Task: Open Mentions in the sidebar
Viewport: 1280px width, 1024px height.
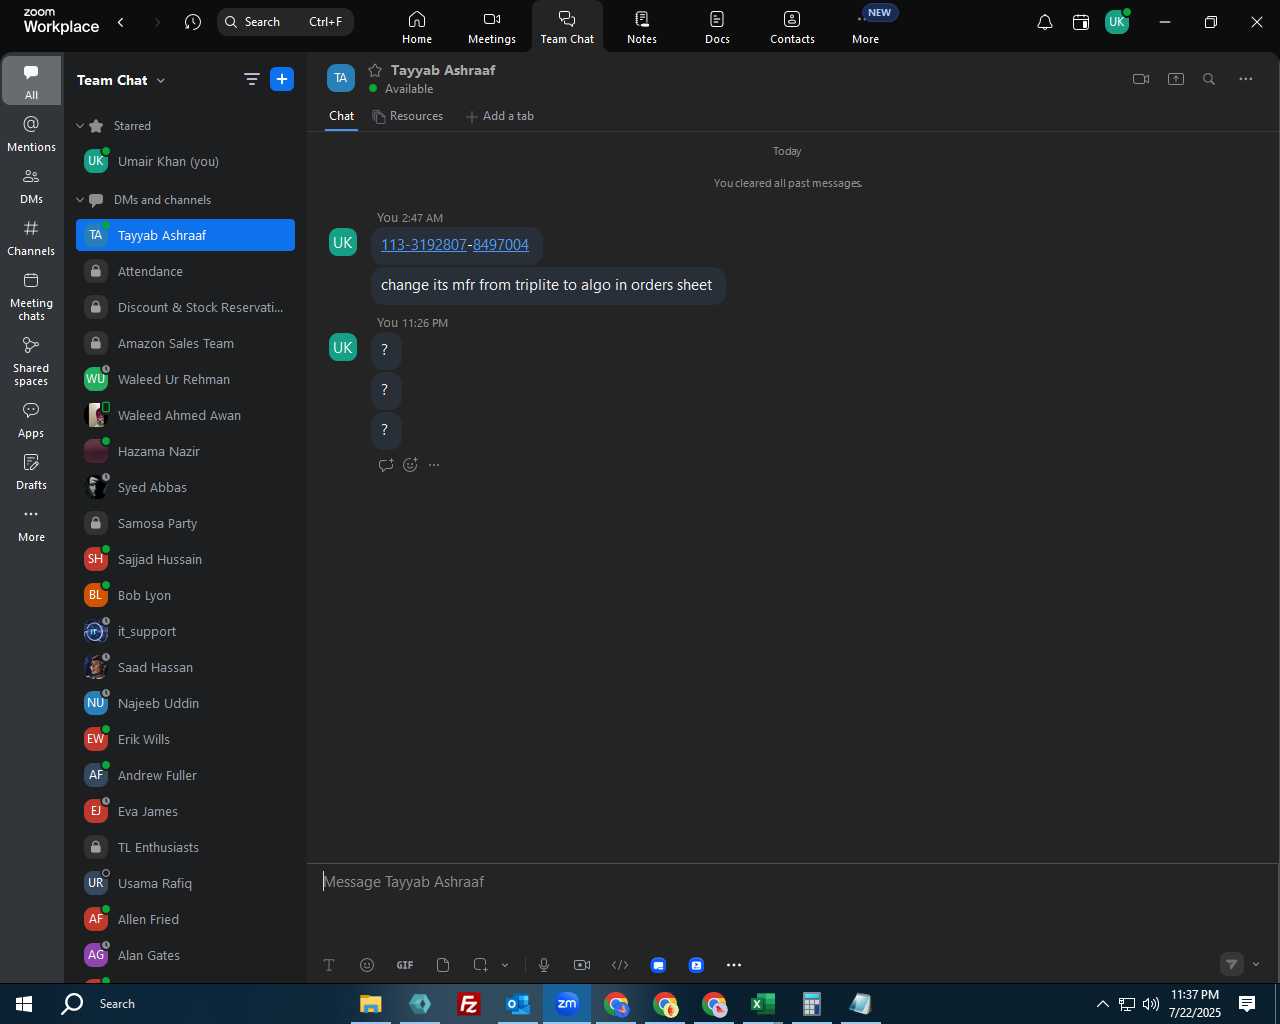Action: pos(31,134)
